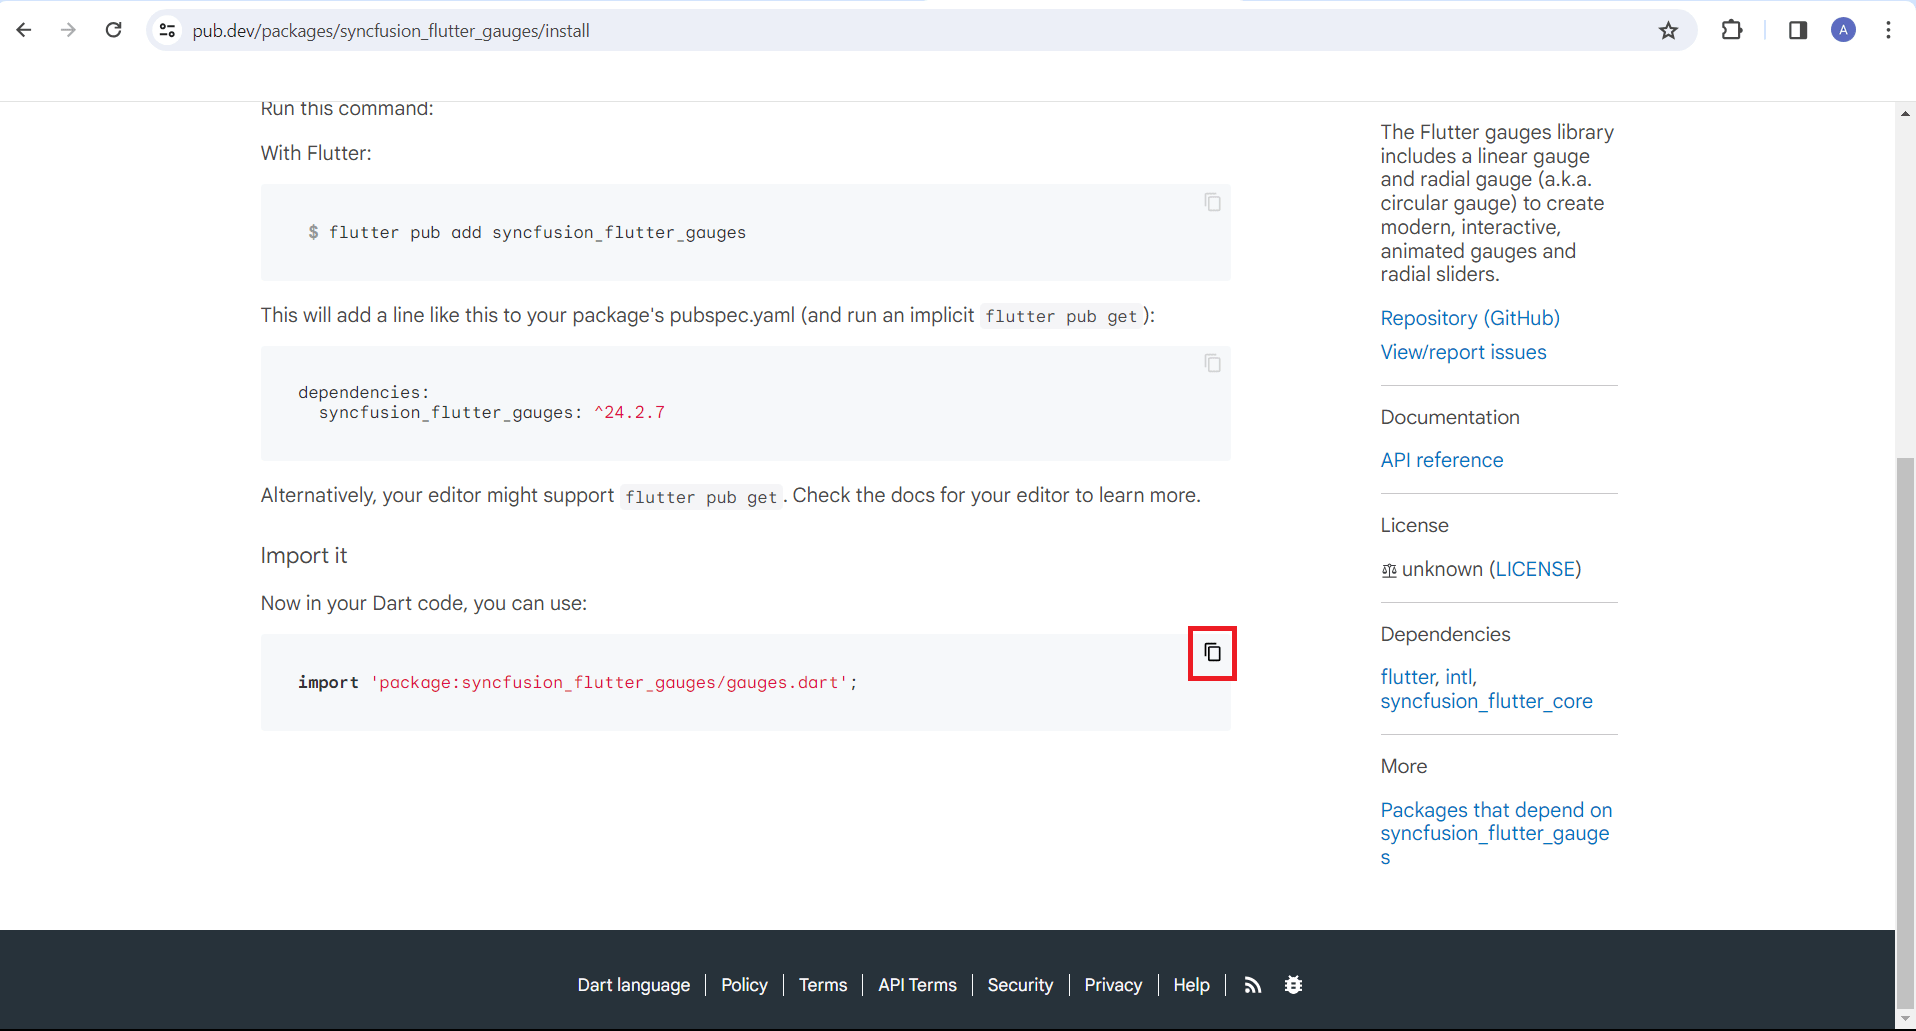Open the Dart language footer link
Image resolution: width=1916 pixels, height=1031 pixels.
coord(634,985)
